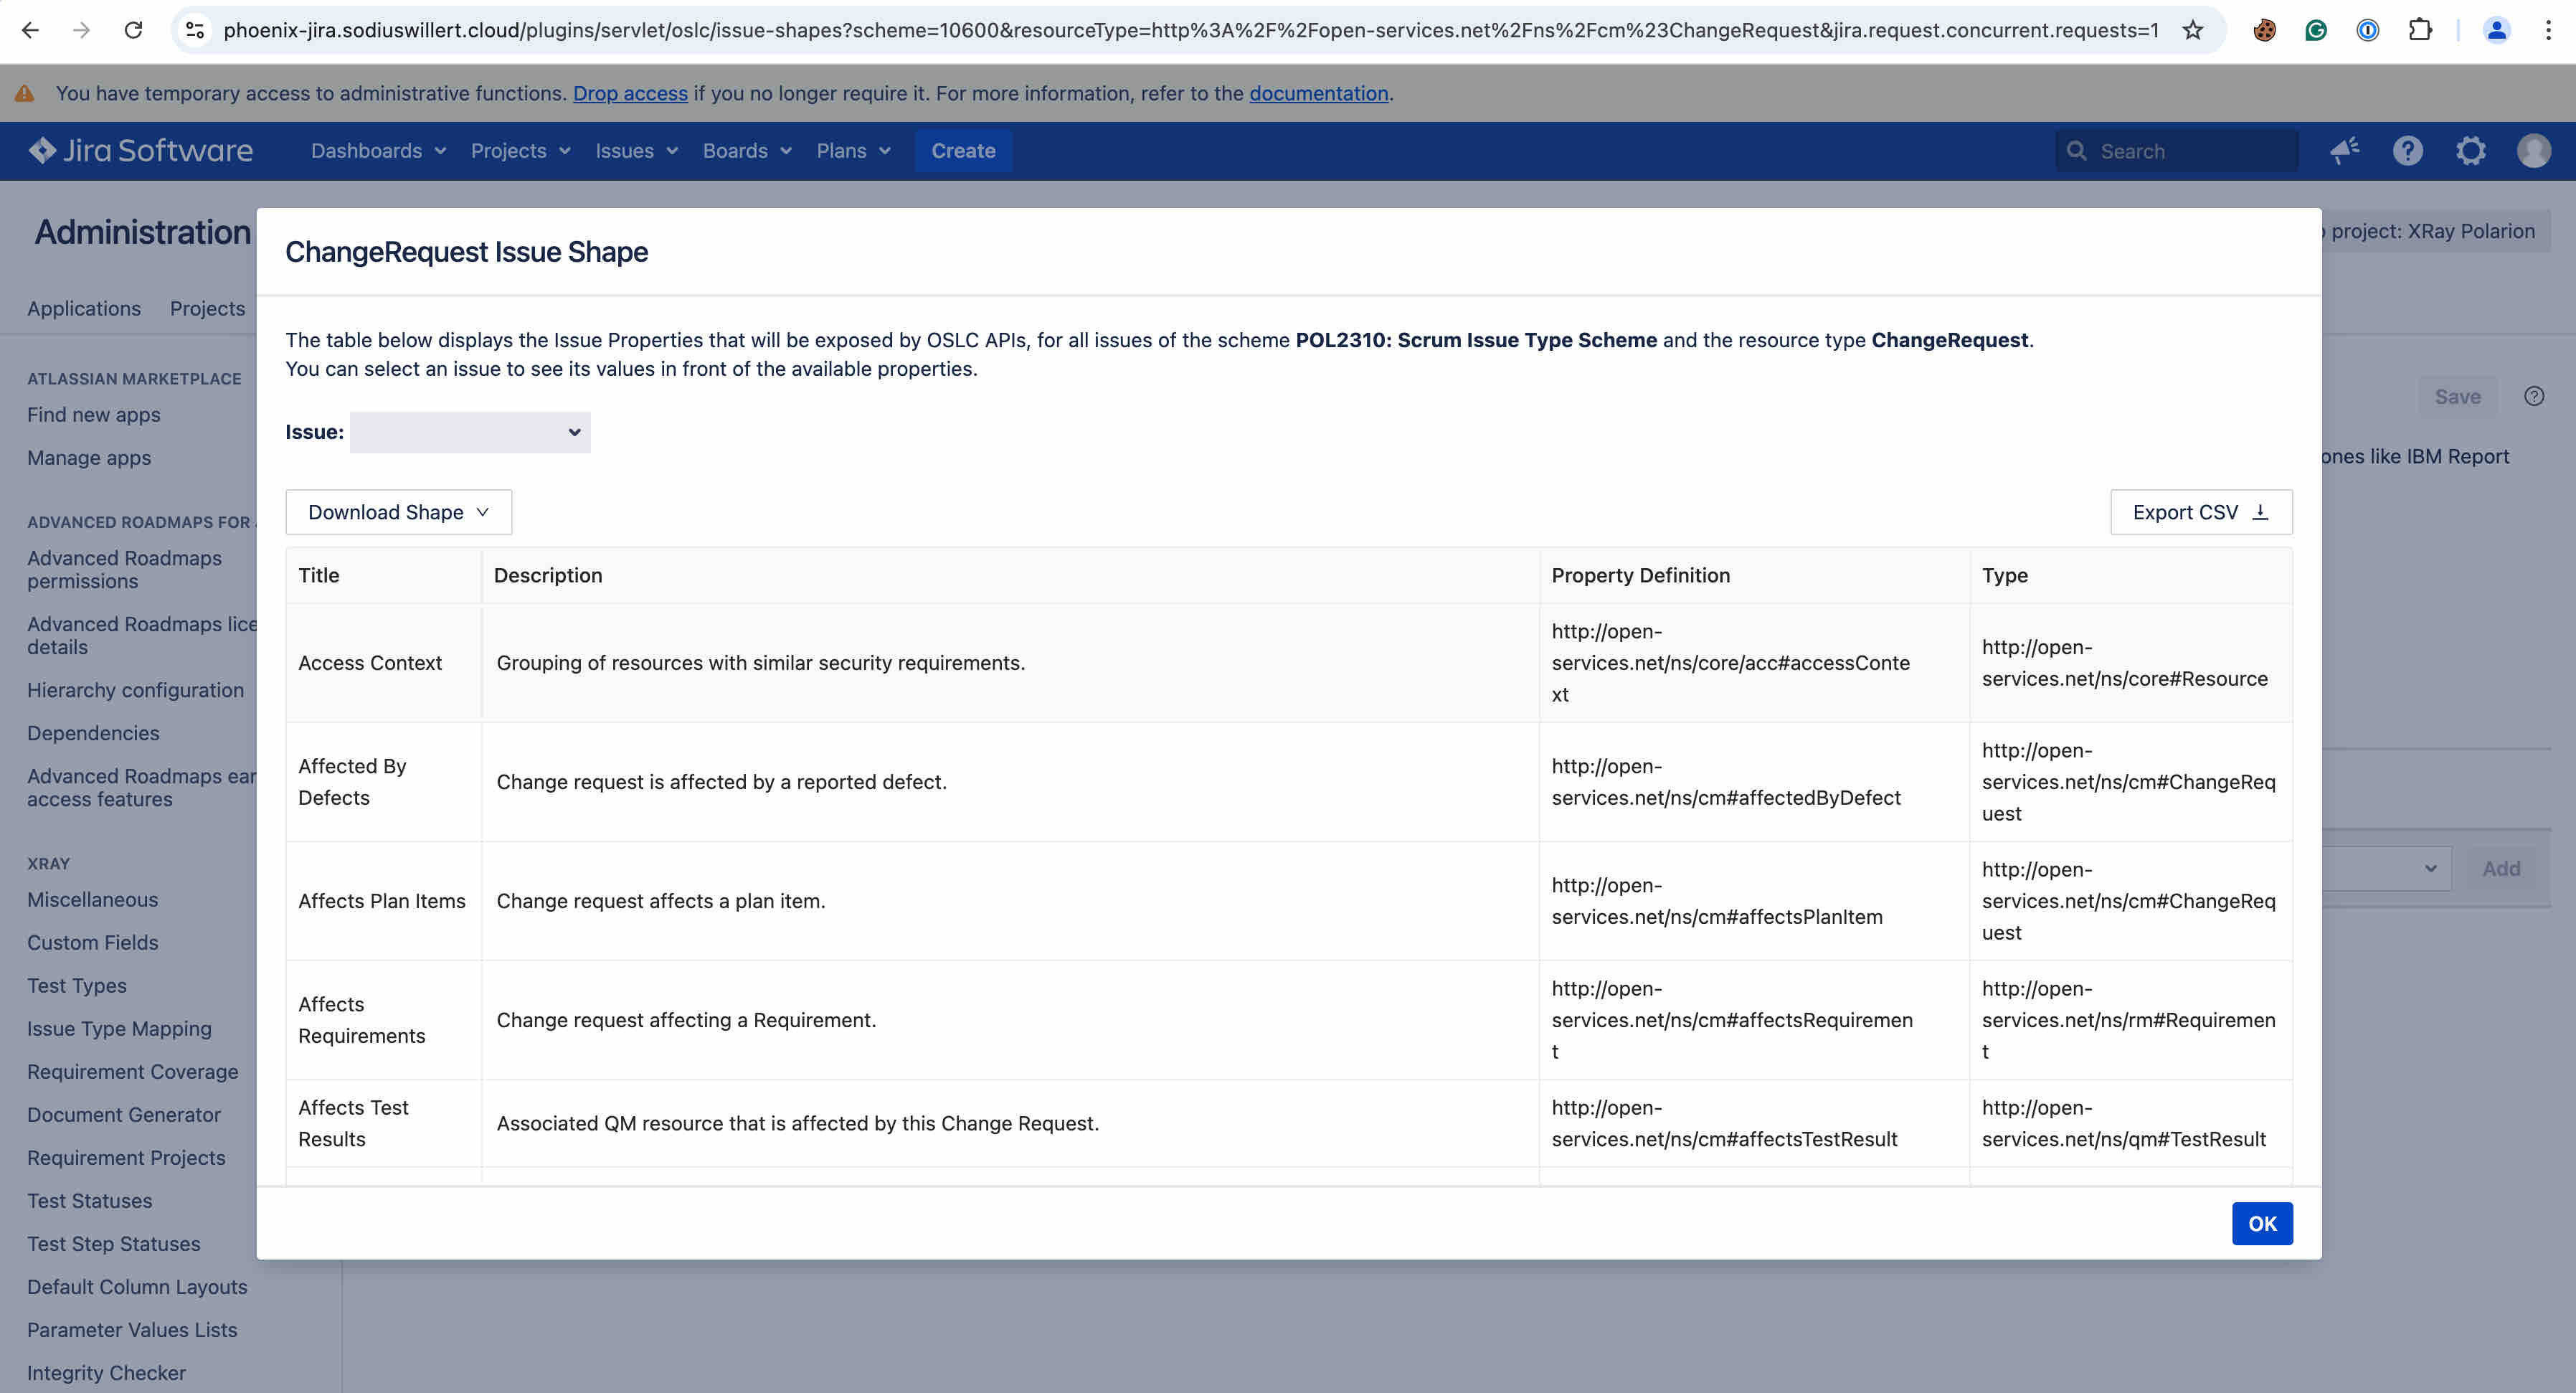Click the Jira Software logo
The width and height of the screenshot is (2576, 1393).
pos(141,150)
